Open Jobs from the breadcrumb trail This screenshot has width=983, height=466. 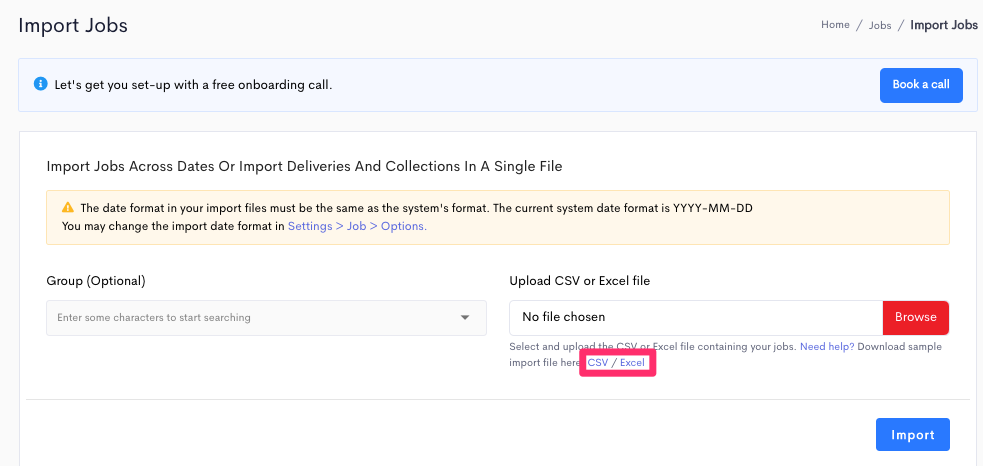[880, 26]
